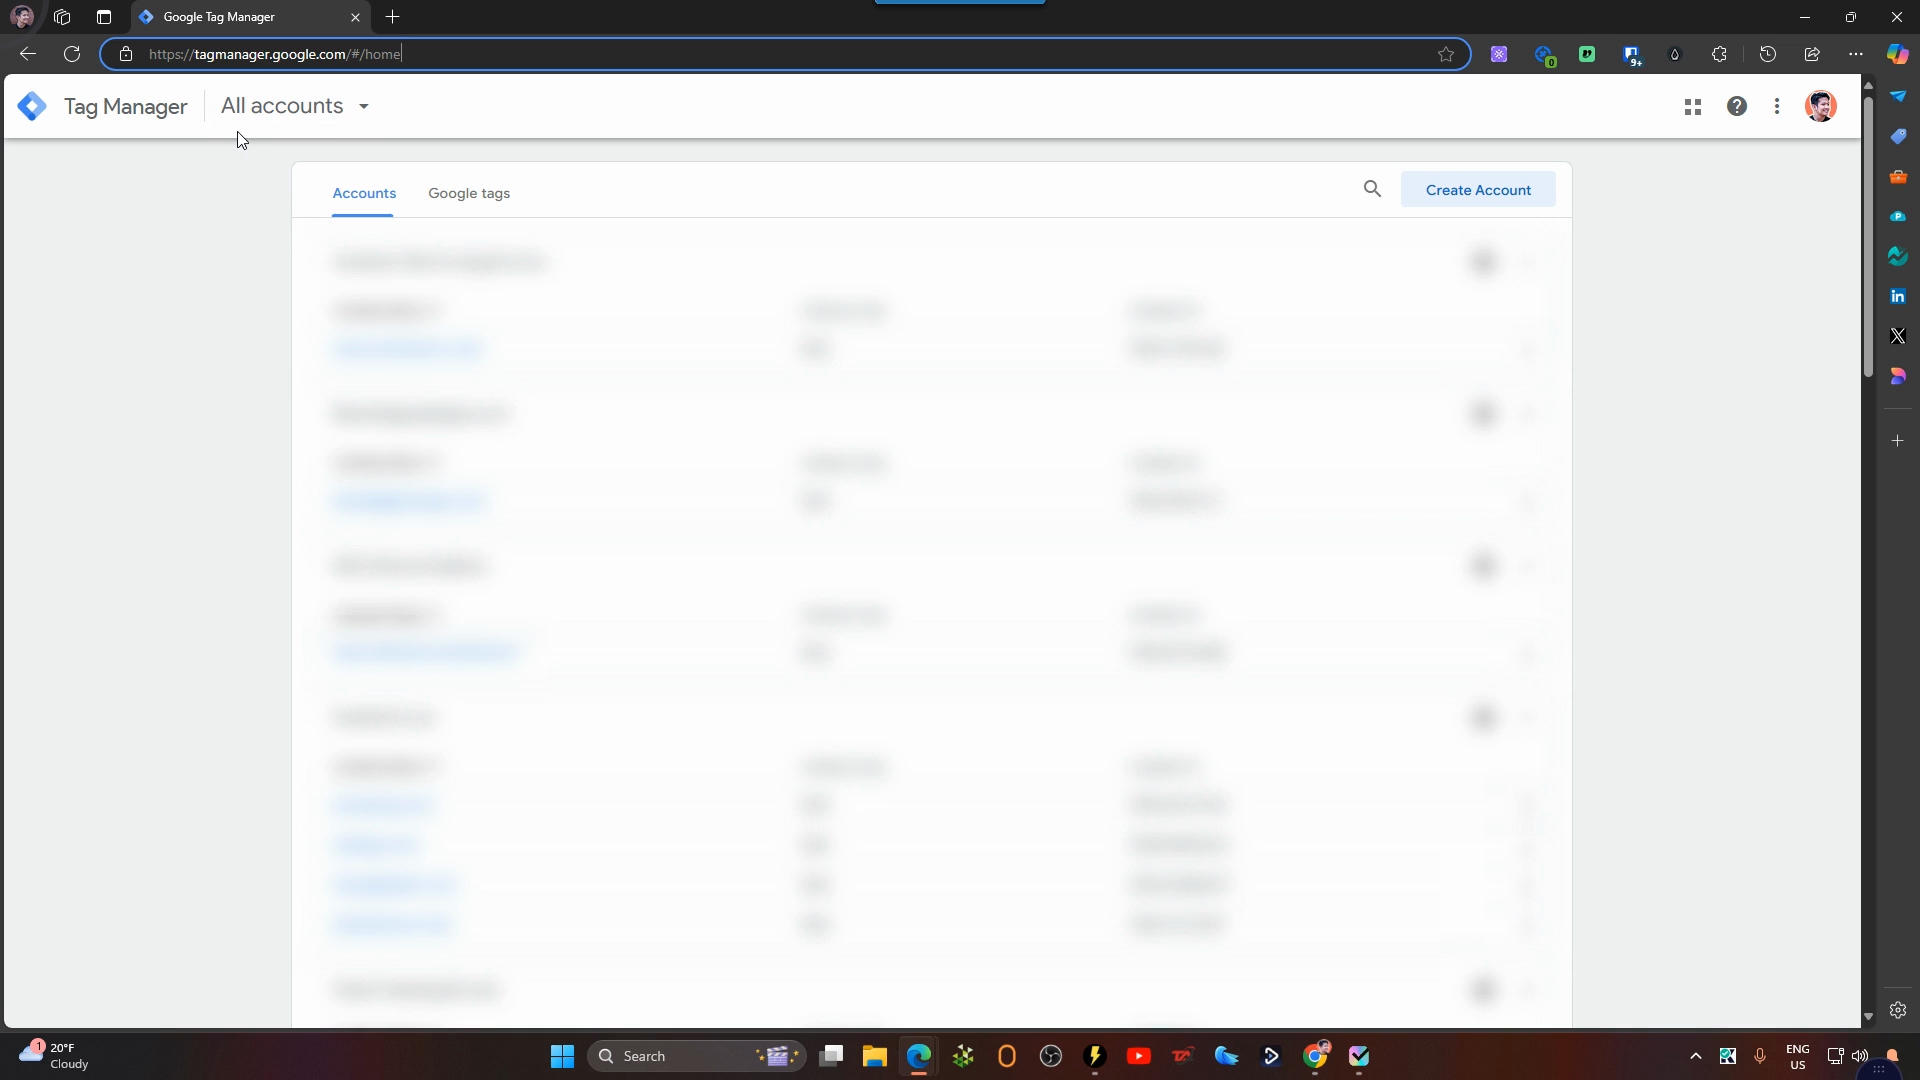Open Google Chrome from the taskbar

pyautogui.click(x=1316, y=1056)
